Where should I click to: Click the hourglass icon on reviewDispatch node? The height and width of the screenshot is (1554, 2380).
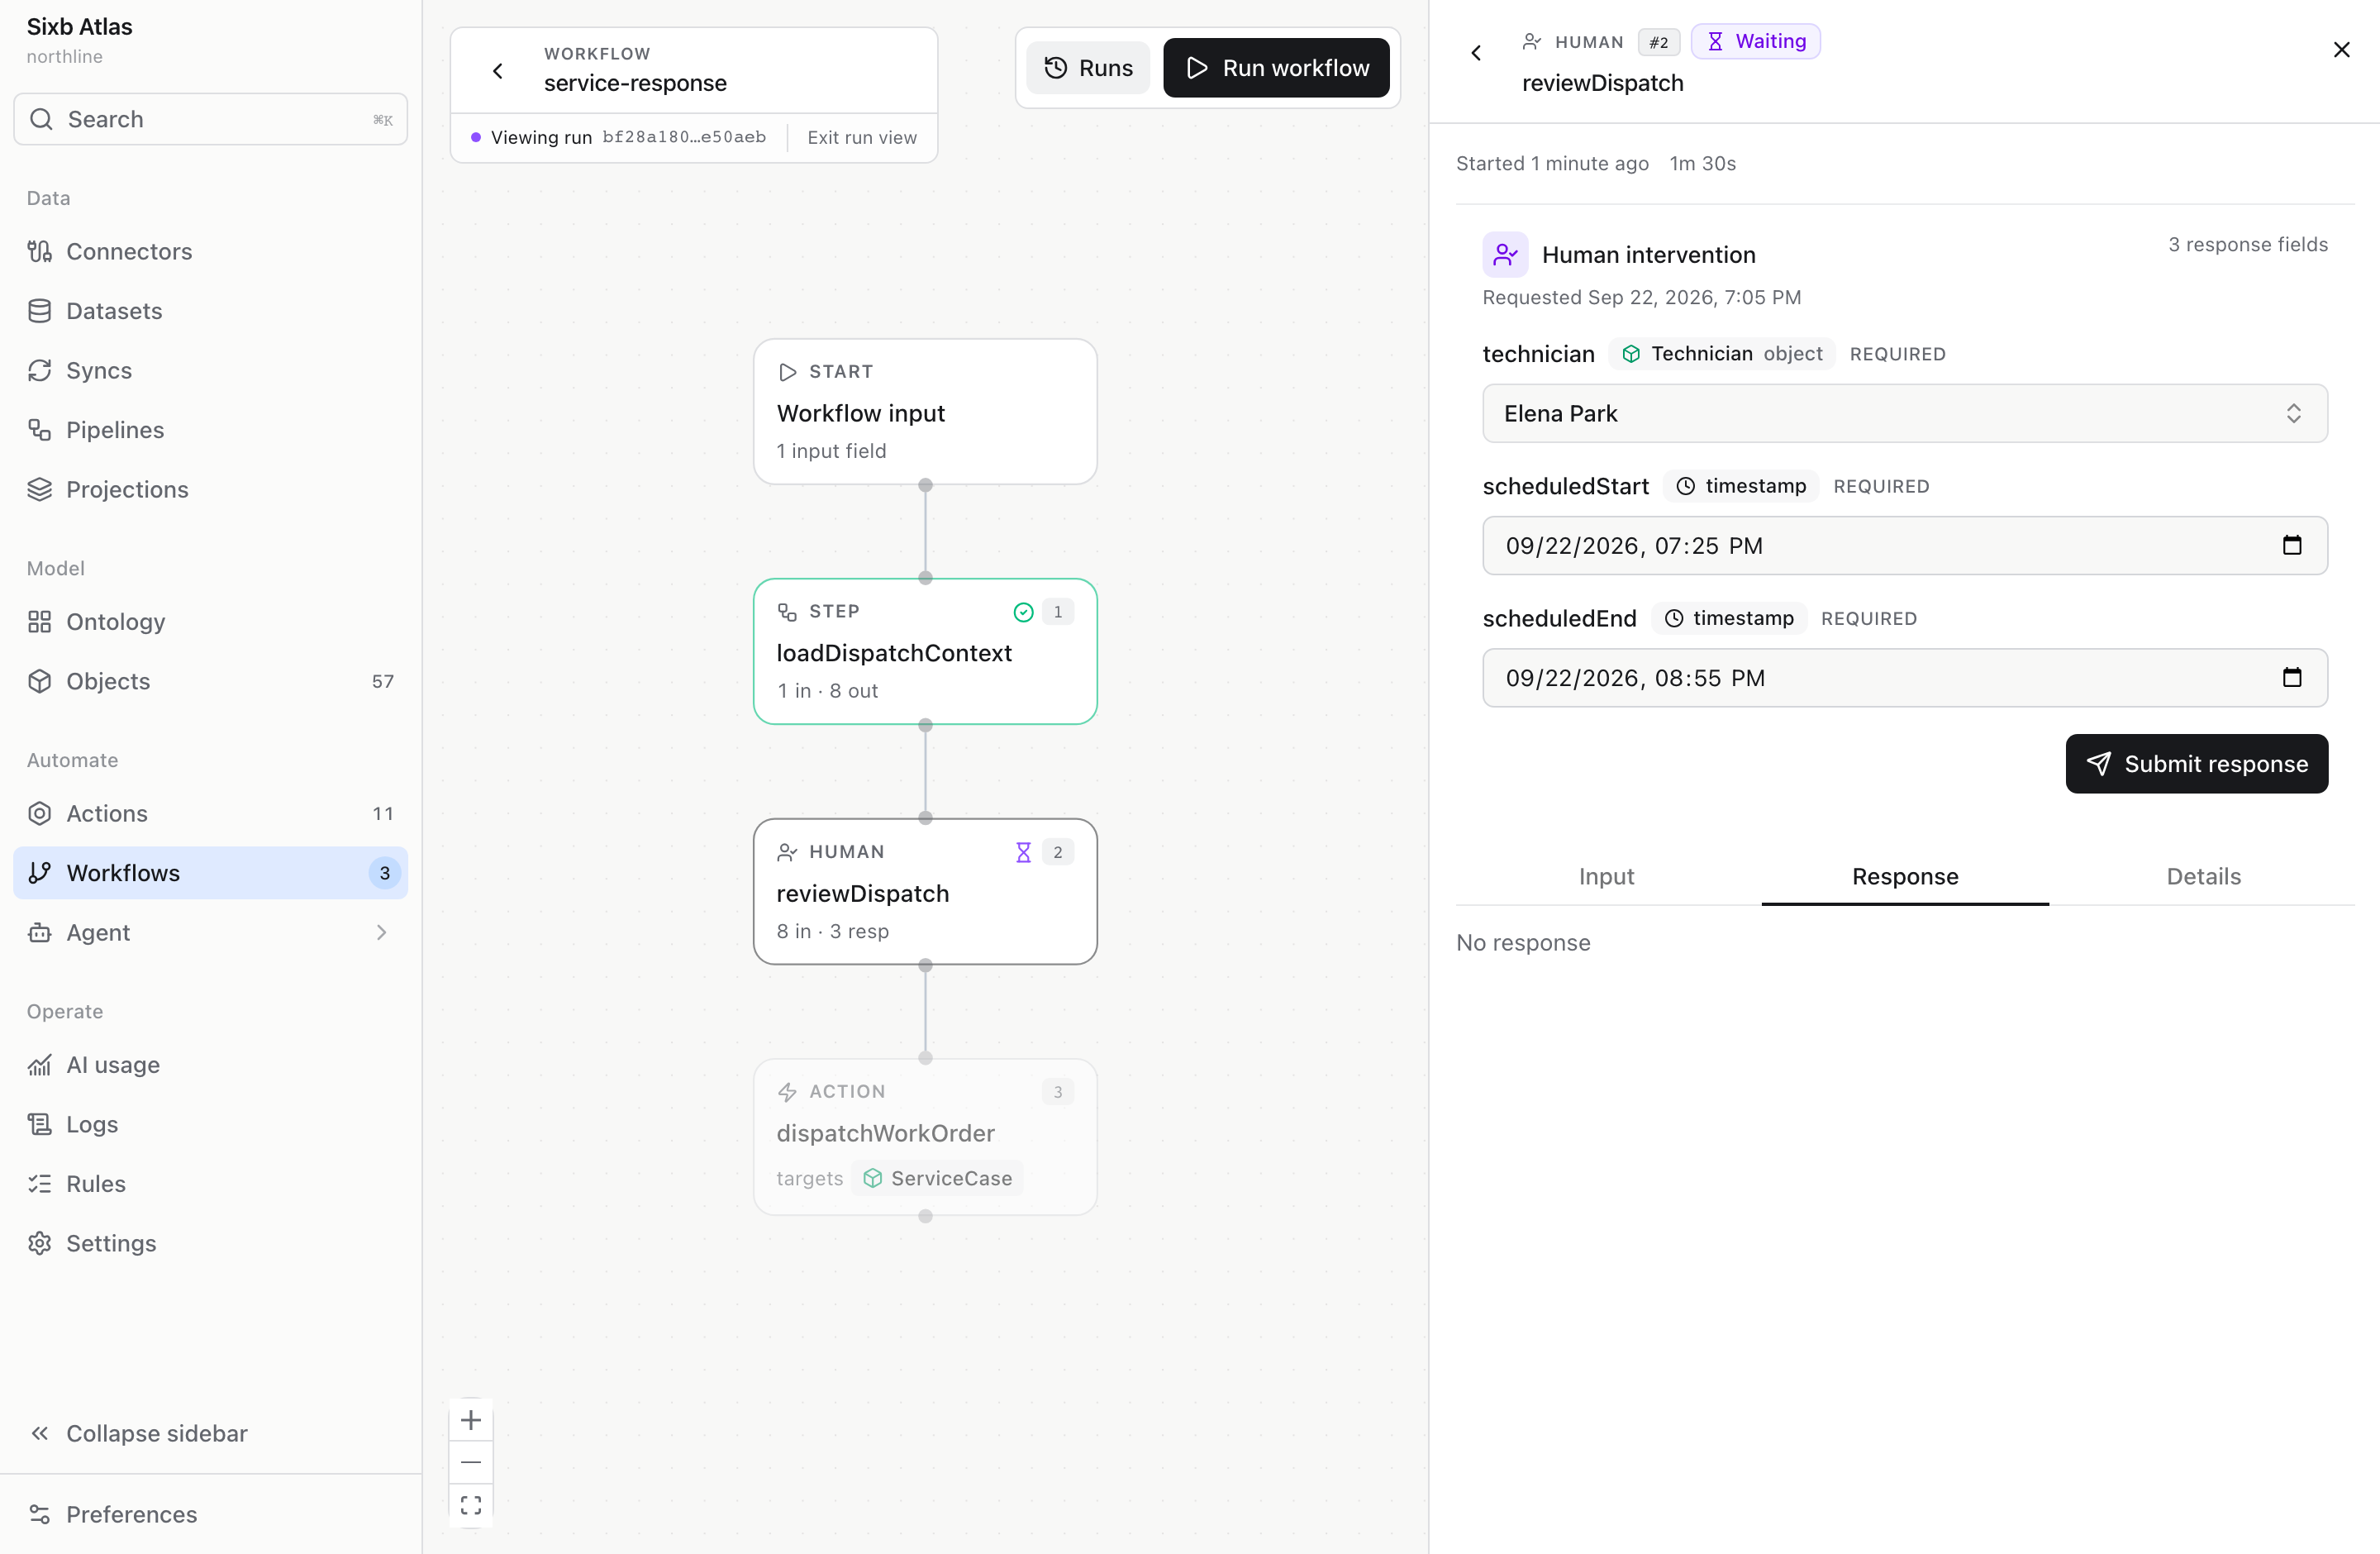click(1023, 852)
